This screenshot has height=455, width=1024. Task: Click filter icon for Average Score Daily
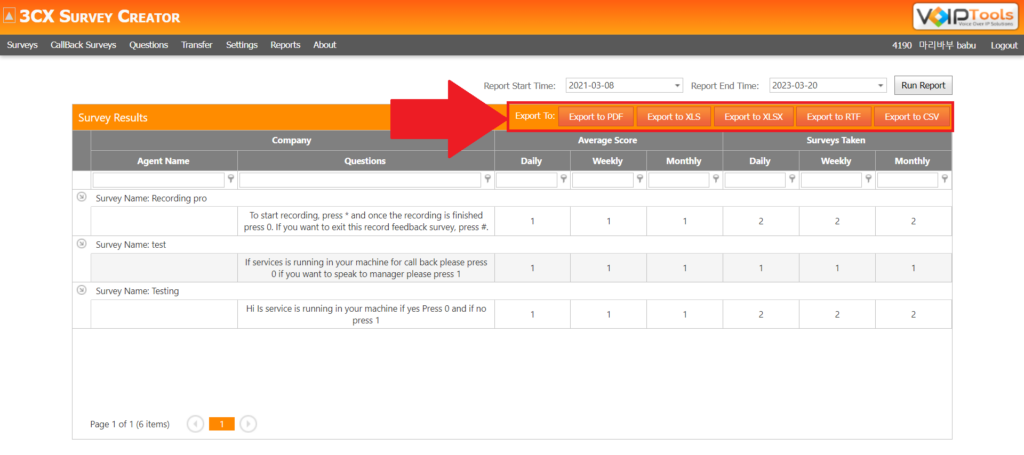pyautogui.click(x=563, y=180)
